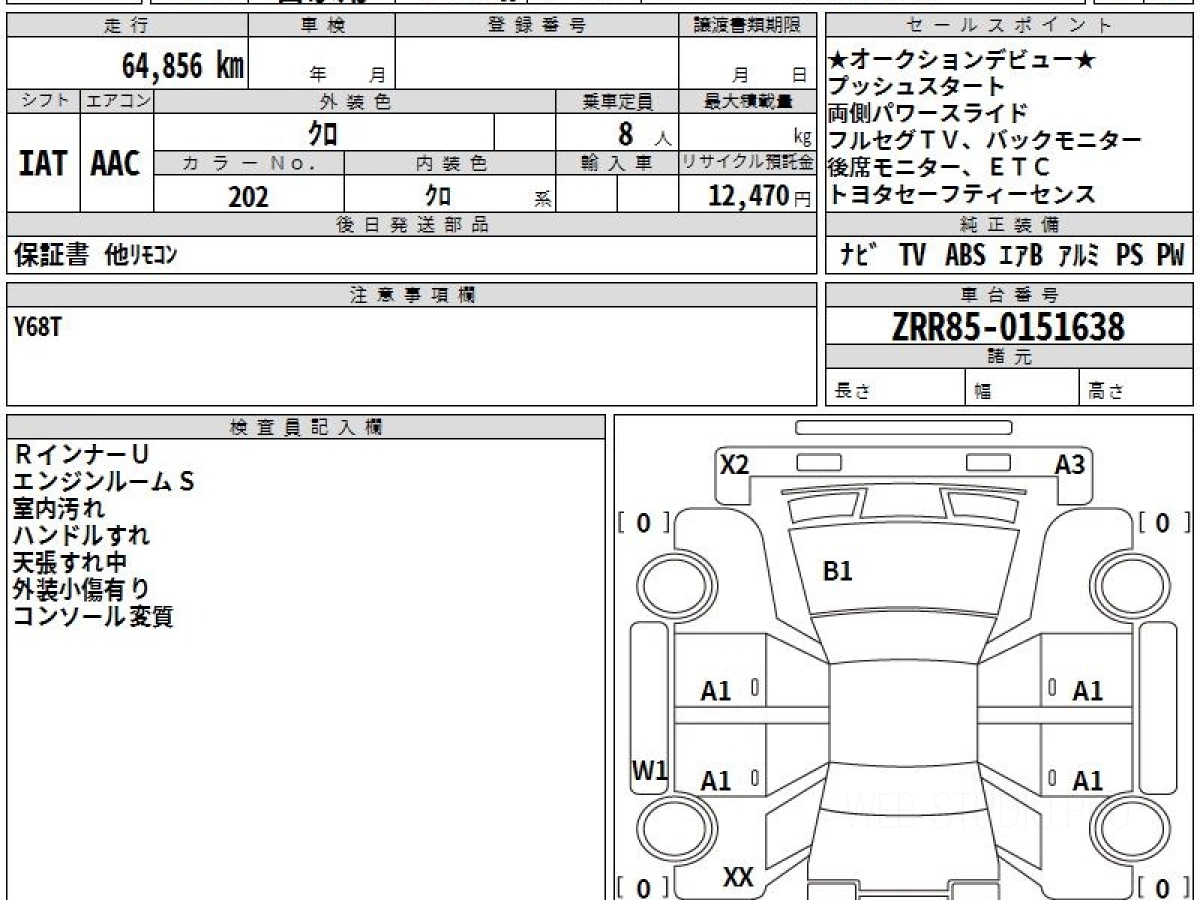Click the ★オークションデビュー★ line

pyautogui.click(x=962, y=61)
